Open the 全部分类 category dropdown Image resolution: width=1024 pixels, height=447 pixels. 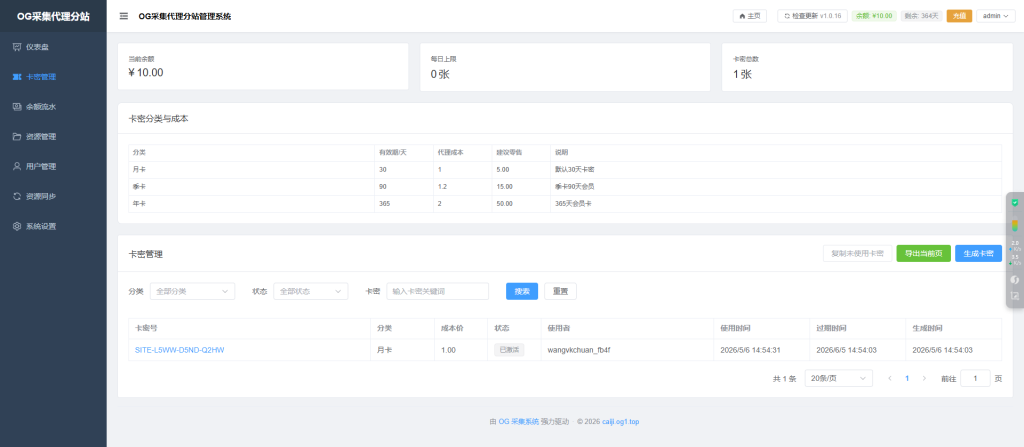pyautogui.click(x=192, y=291)
